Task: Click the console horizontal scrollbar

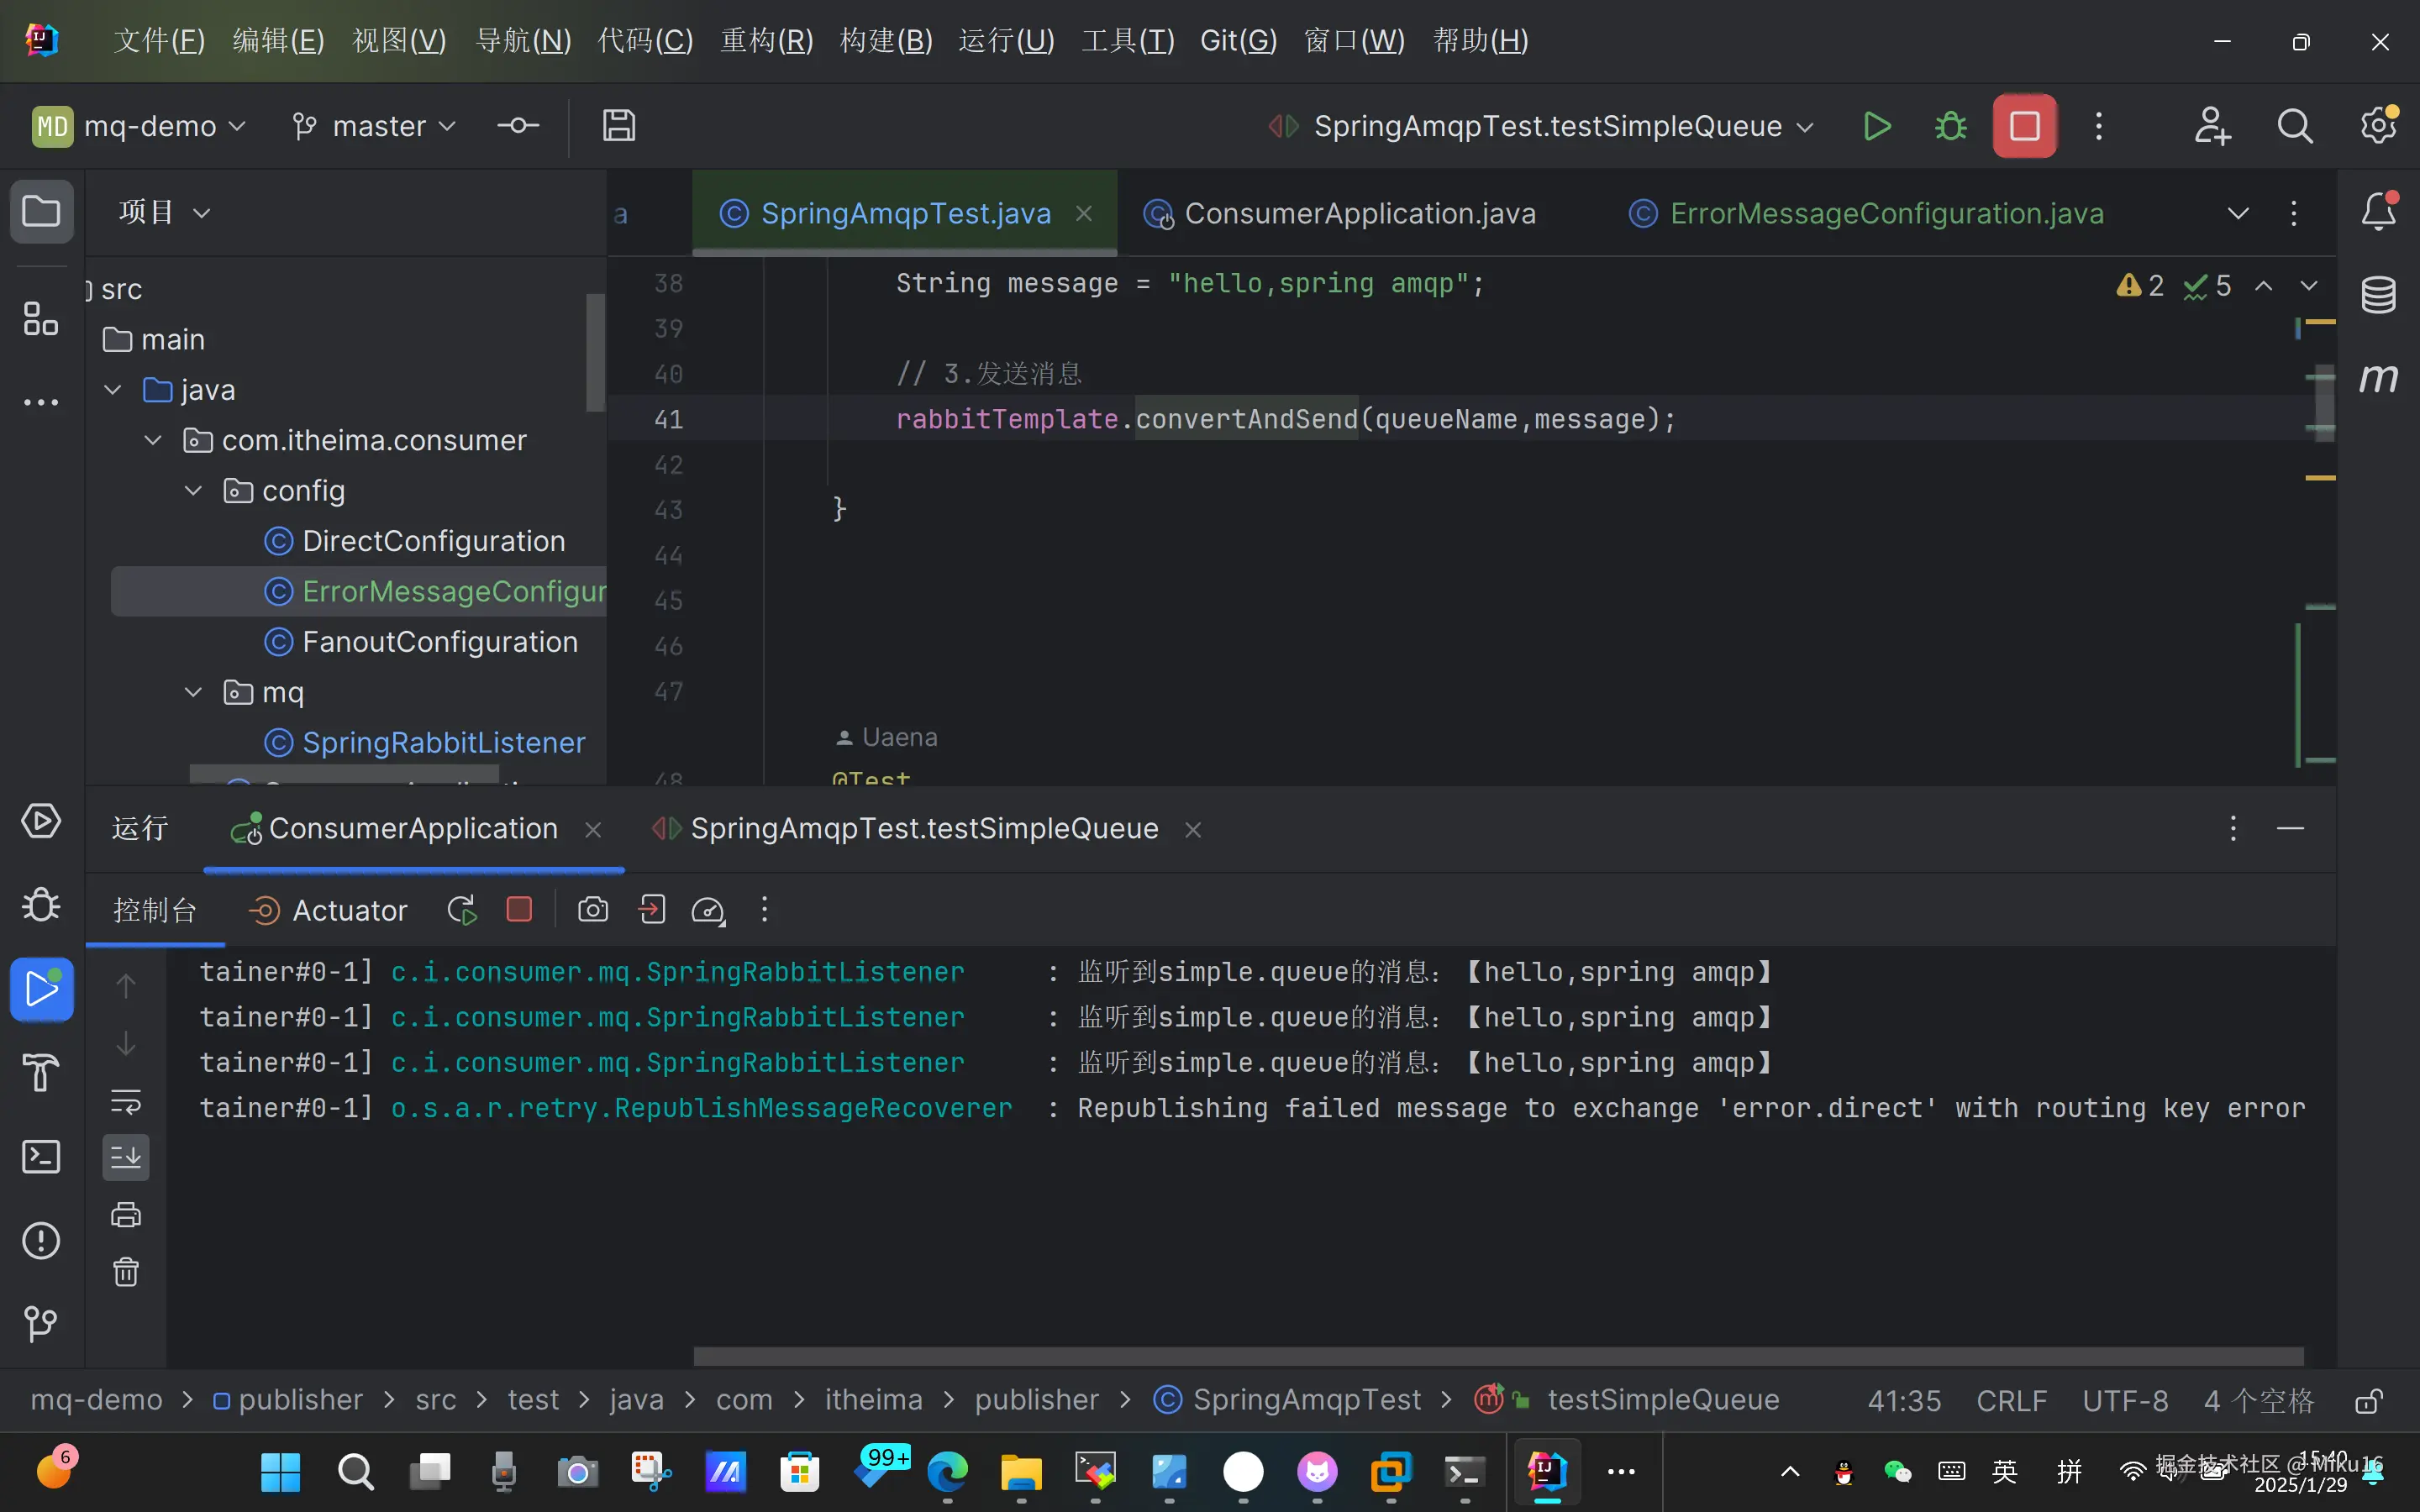Action: 1498,1356
